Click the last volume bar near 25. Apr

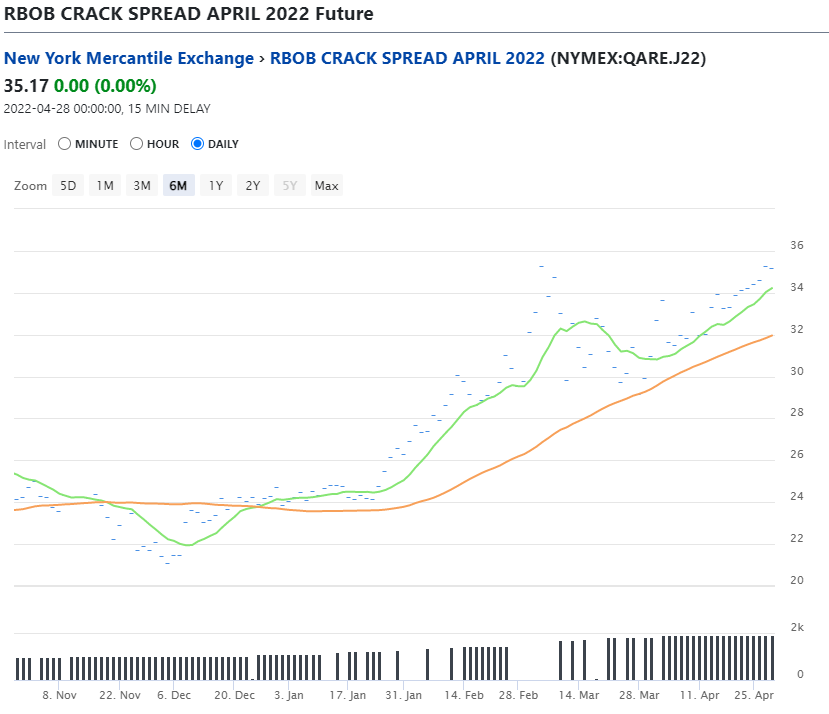click(772, 658)
